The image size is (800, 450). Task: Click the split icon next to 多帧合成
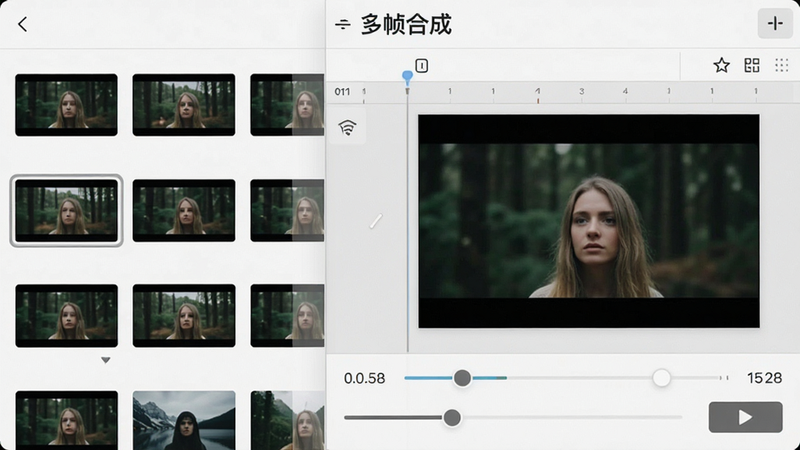(x=343, y=24)
